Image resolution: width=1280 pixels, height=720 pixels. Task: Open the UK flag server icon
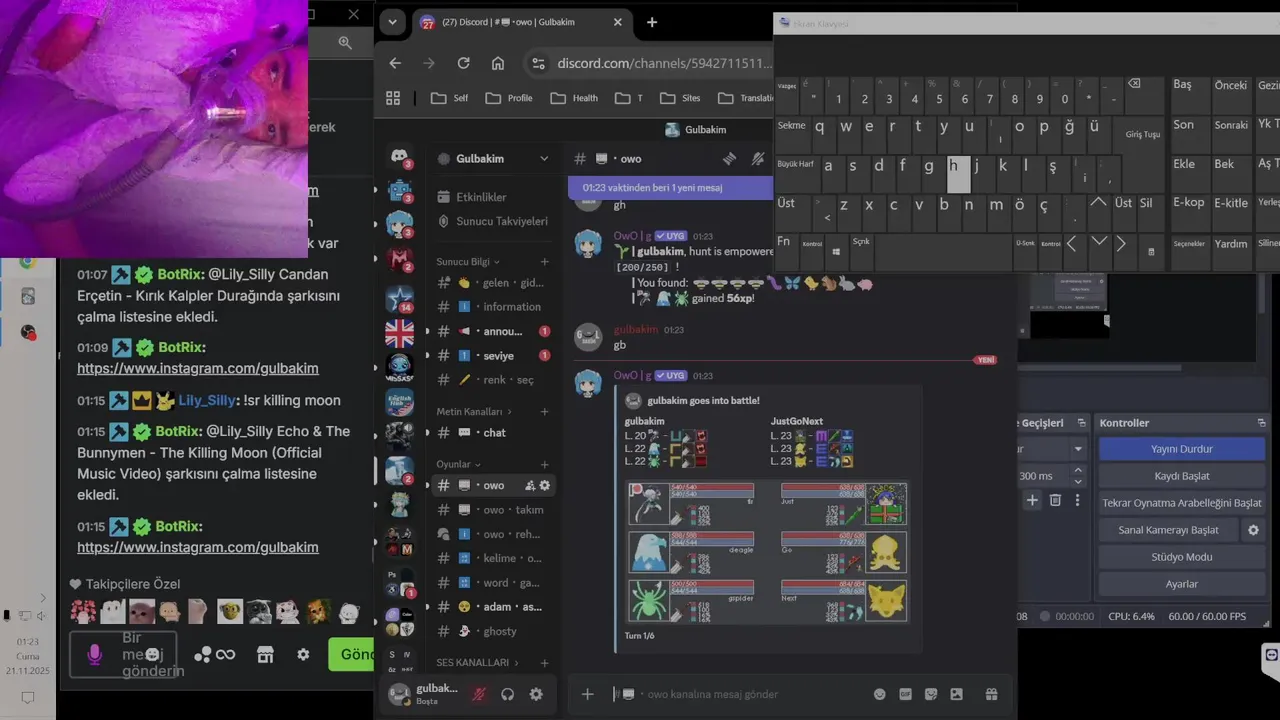coord(399,333)
